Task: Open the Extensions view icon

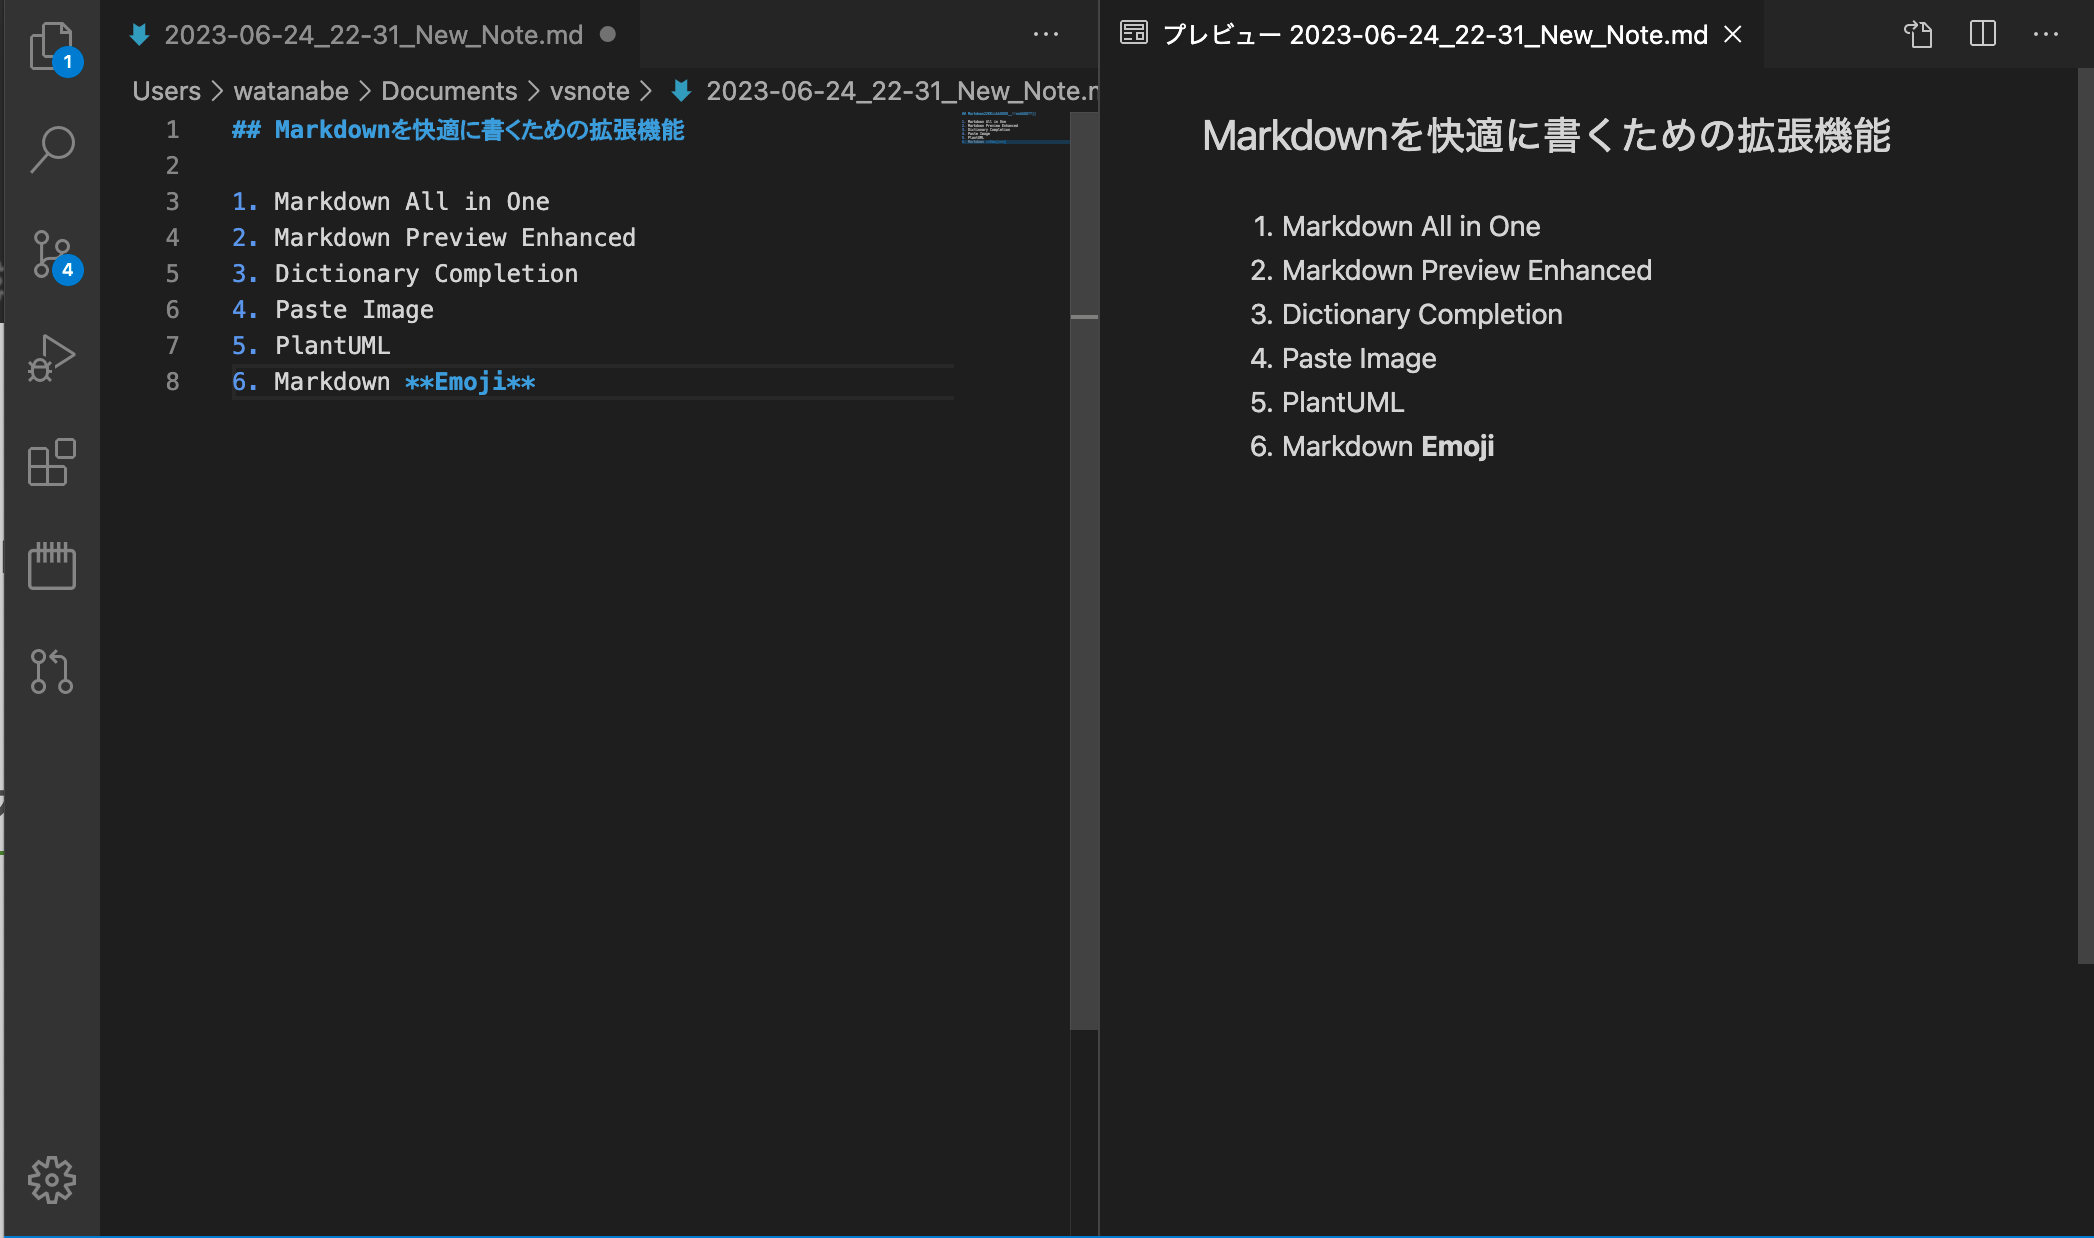Action: 52,462
